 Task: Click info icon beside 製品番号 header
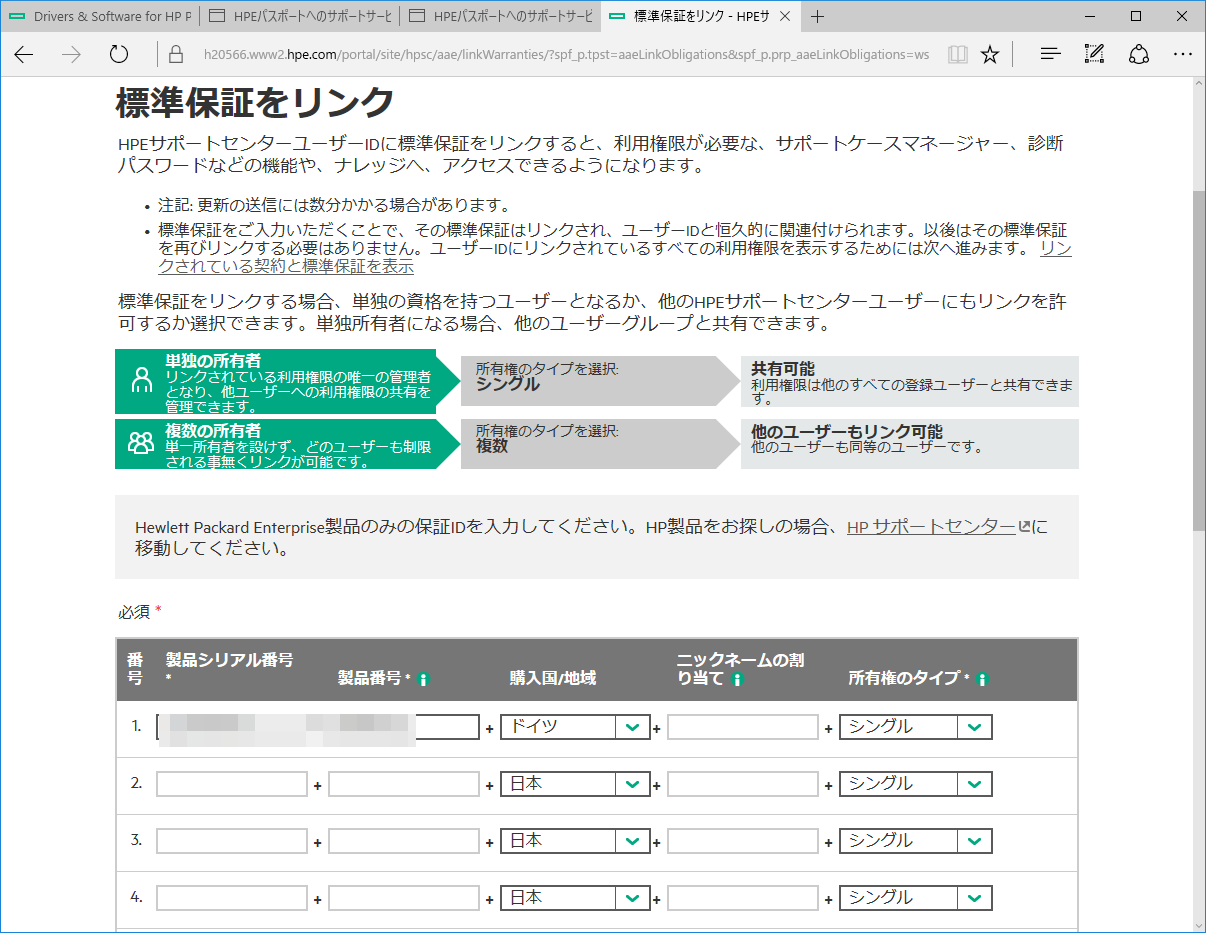click(423, 679)
